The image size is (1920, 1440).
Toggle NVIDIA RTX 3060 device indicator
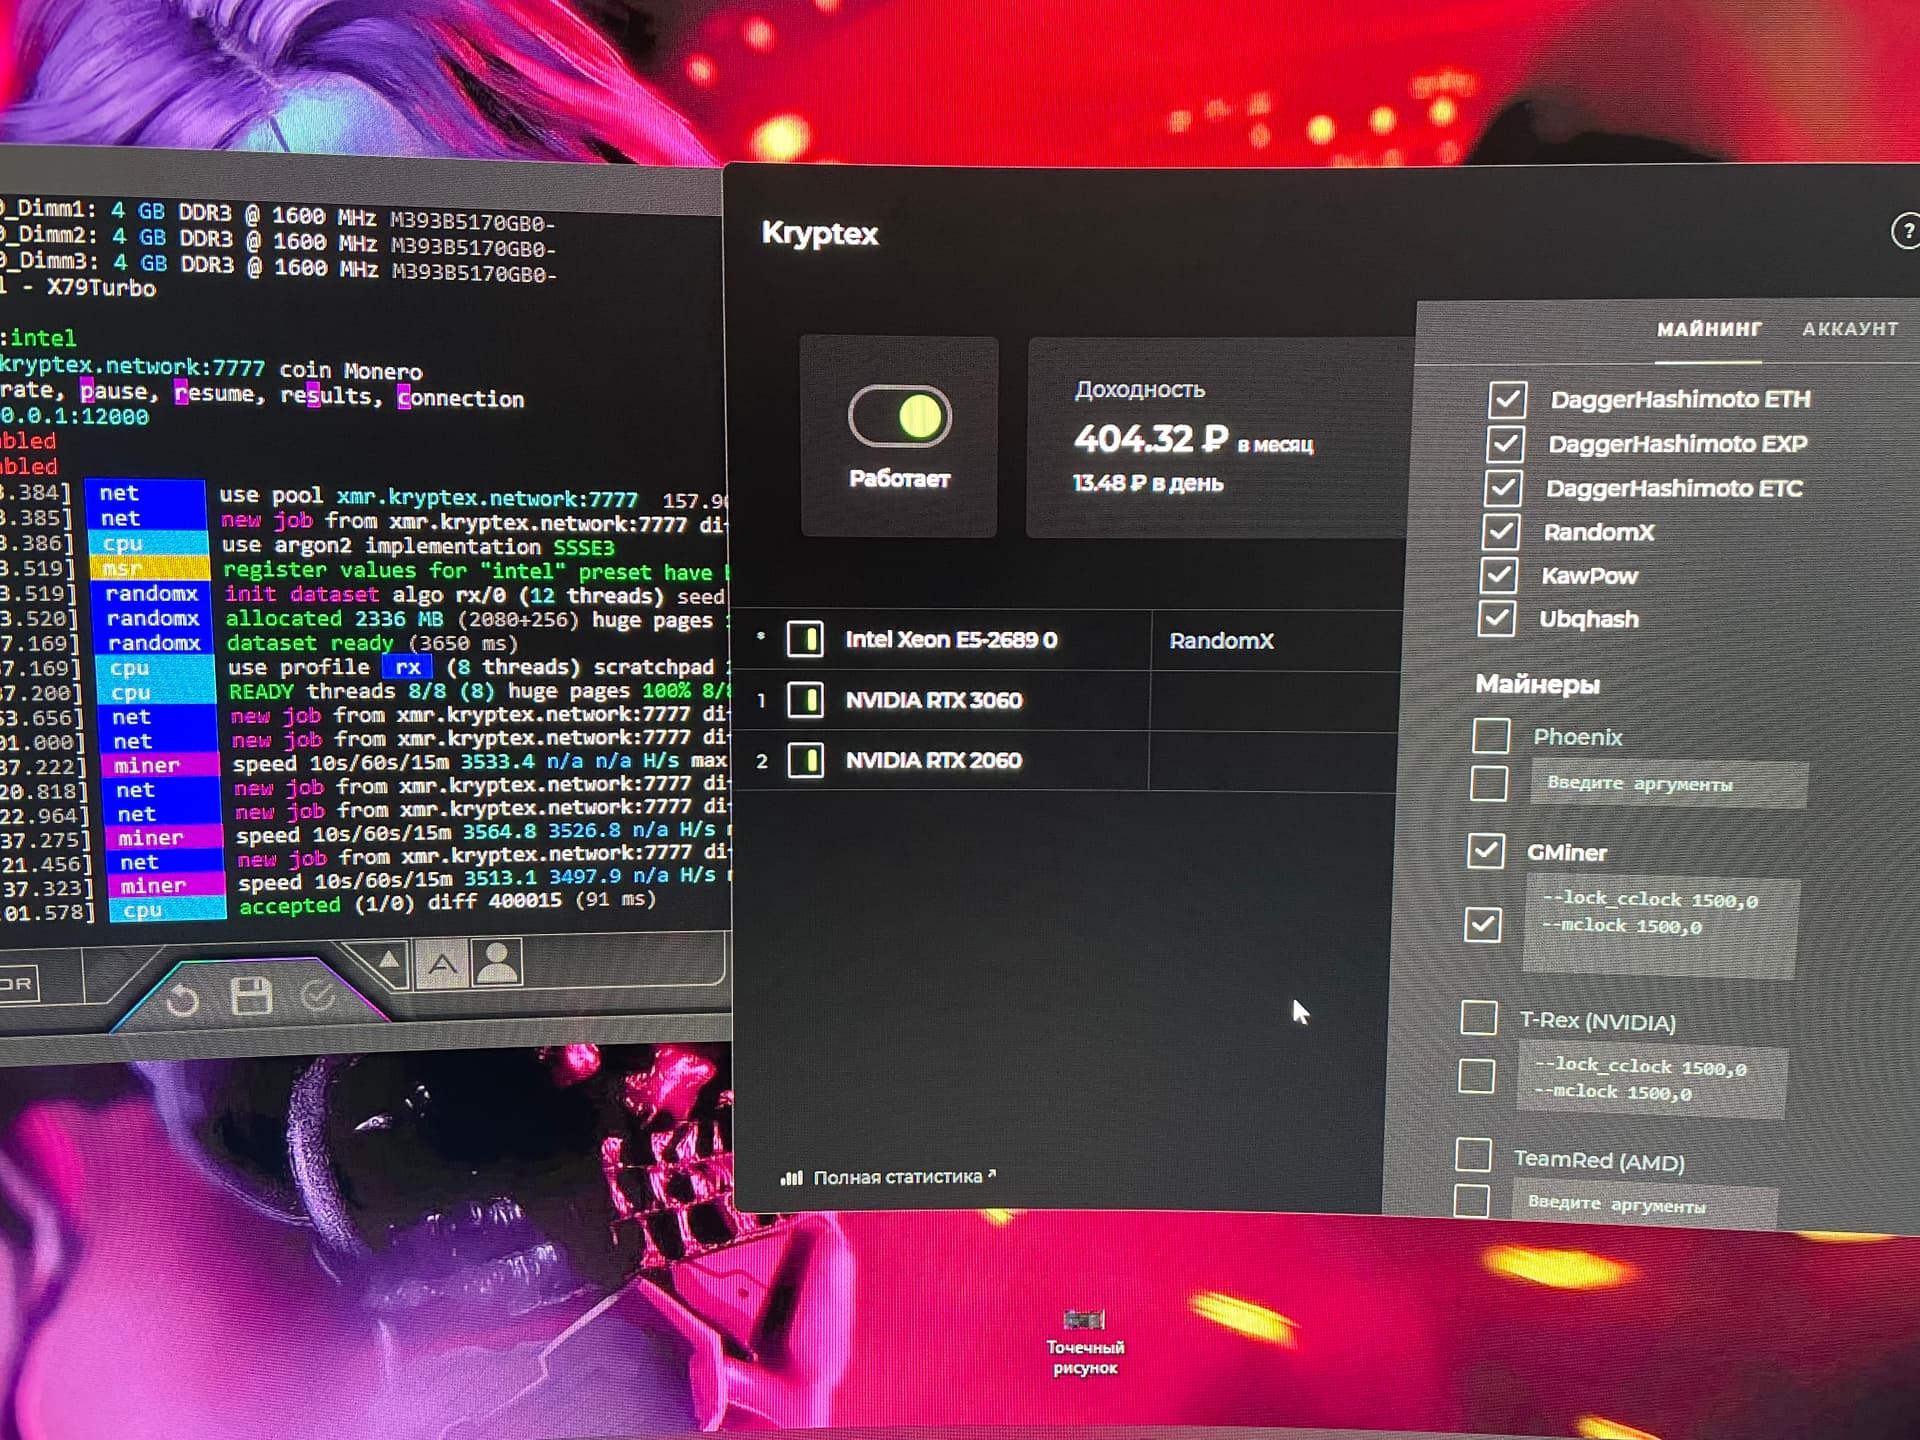[805, 700]
